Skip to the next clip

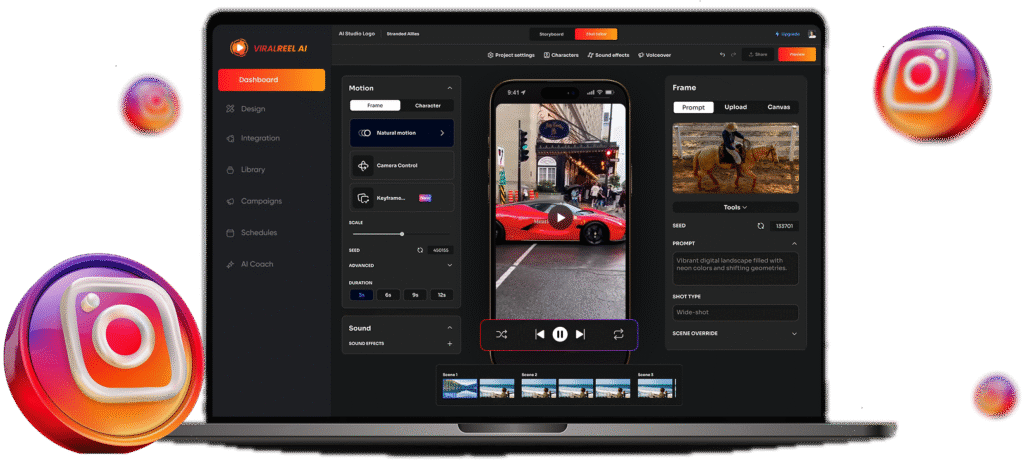581,334
